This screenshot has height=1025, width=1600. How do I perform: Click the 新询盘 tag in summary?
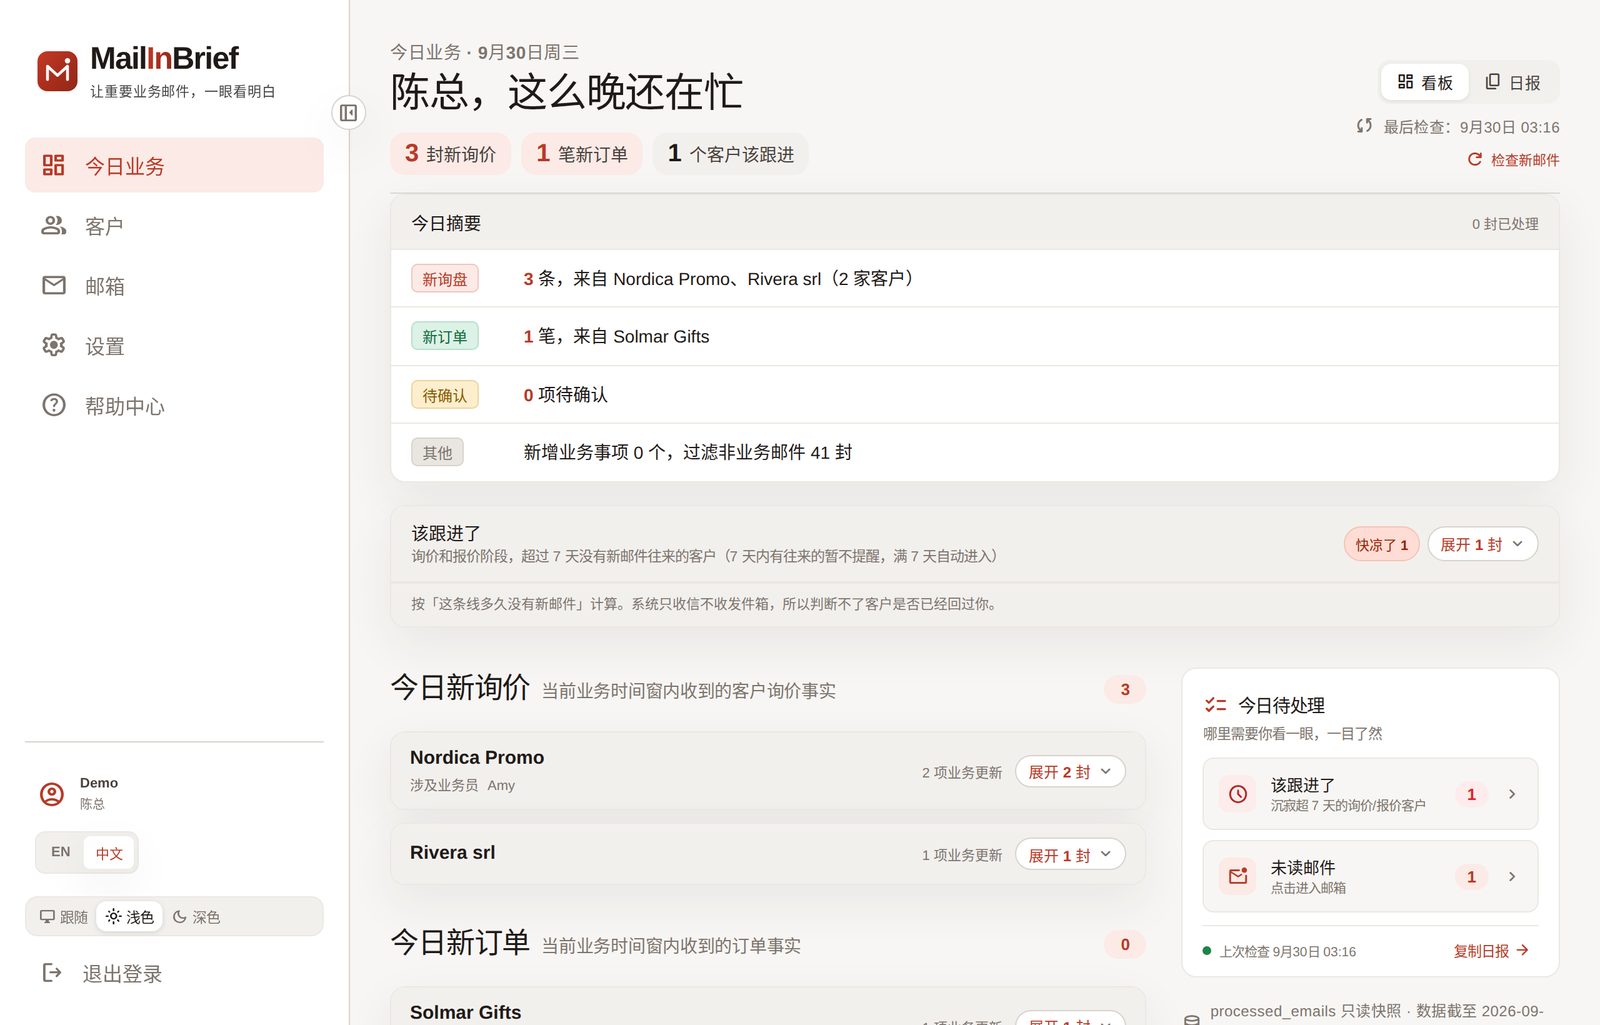445,279
